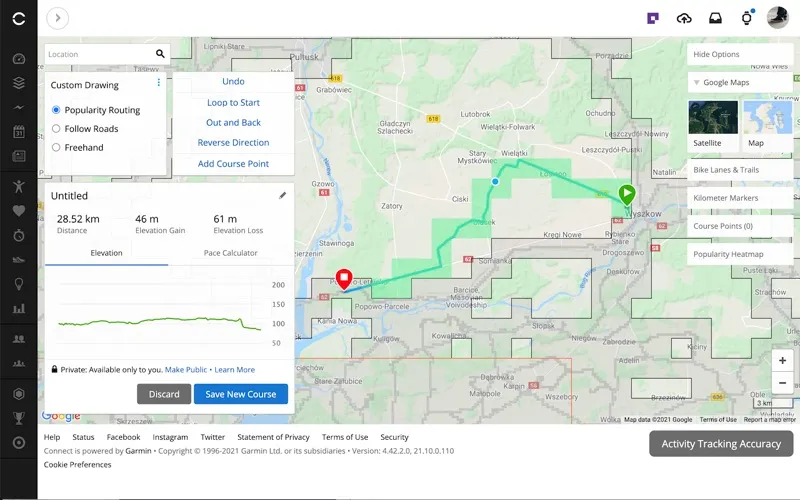Toggle Course Points (0) option
Viewport: 800px width, 500px height.
[740, 226]
